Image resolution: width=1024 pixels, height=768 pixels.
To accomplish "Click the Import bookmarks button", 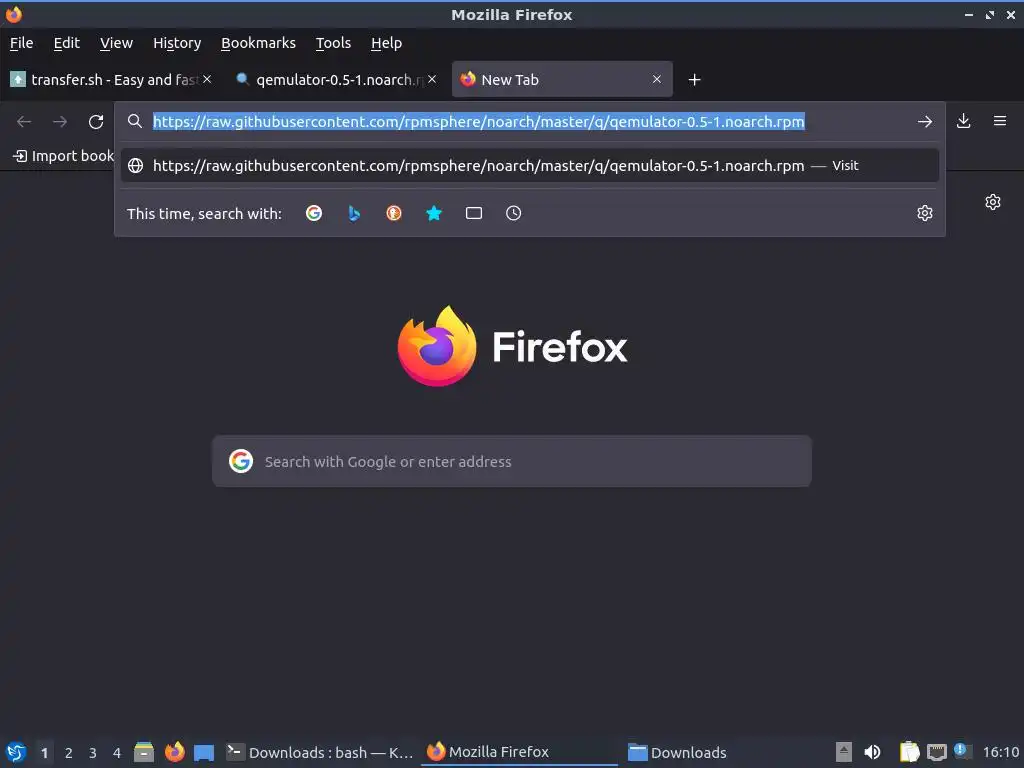I will [63, 156].
